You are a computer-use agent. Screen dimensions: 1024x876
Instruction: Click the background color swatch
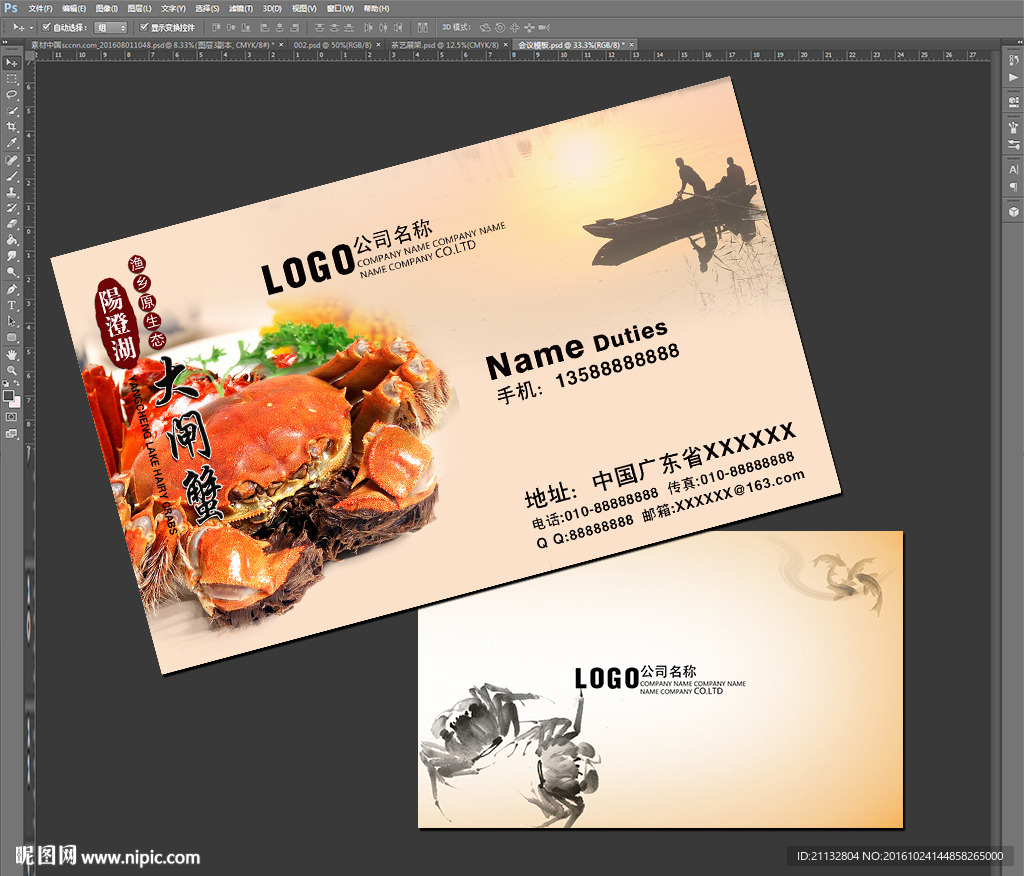pyautogui.click(x=16, y=402)
